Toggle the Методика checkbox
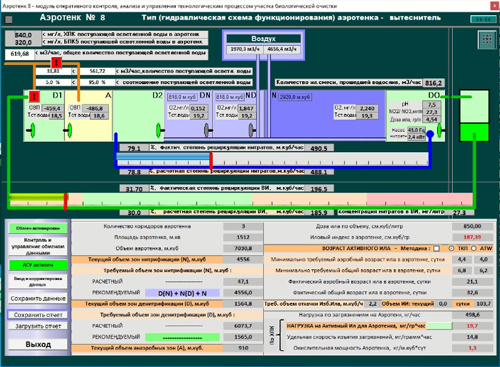Viewport: 500px width, 367px height. pos(436,248)
